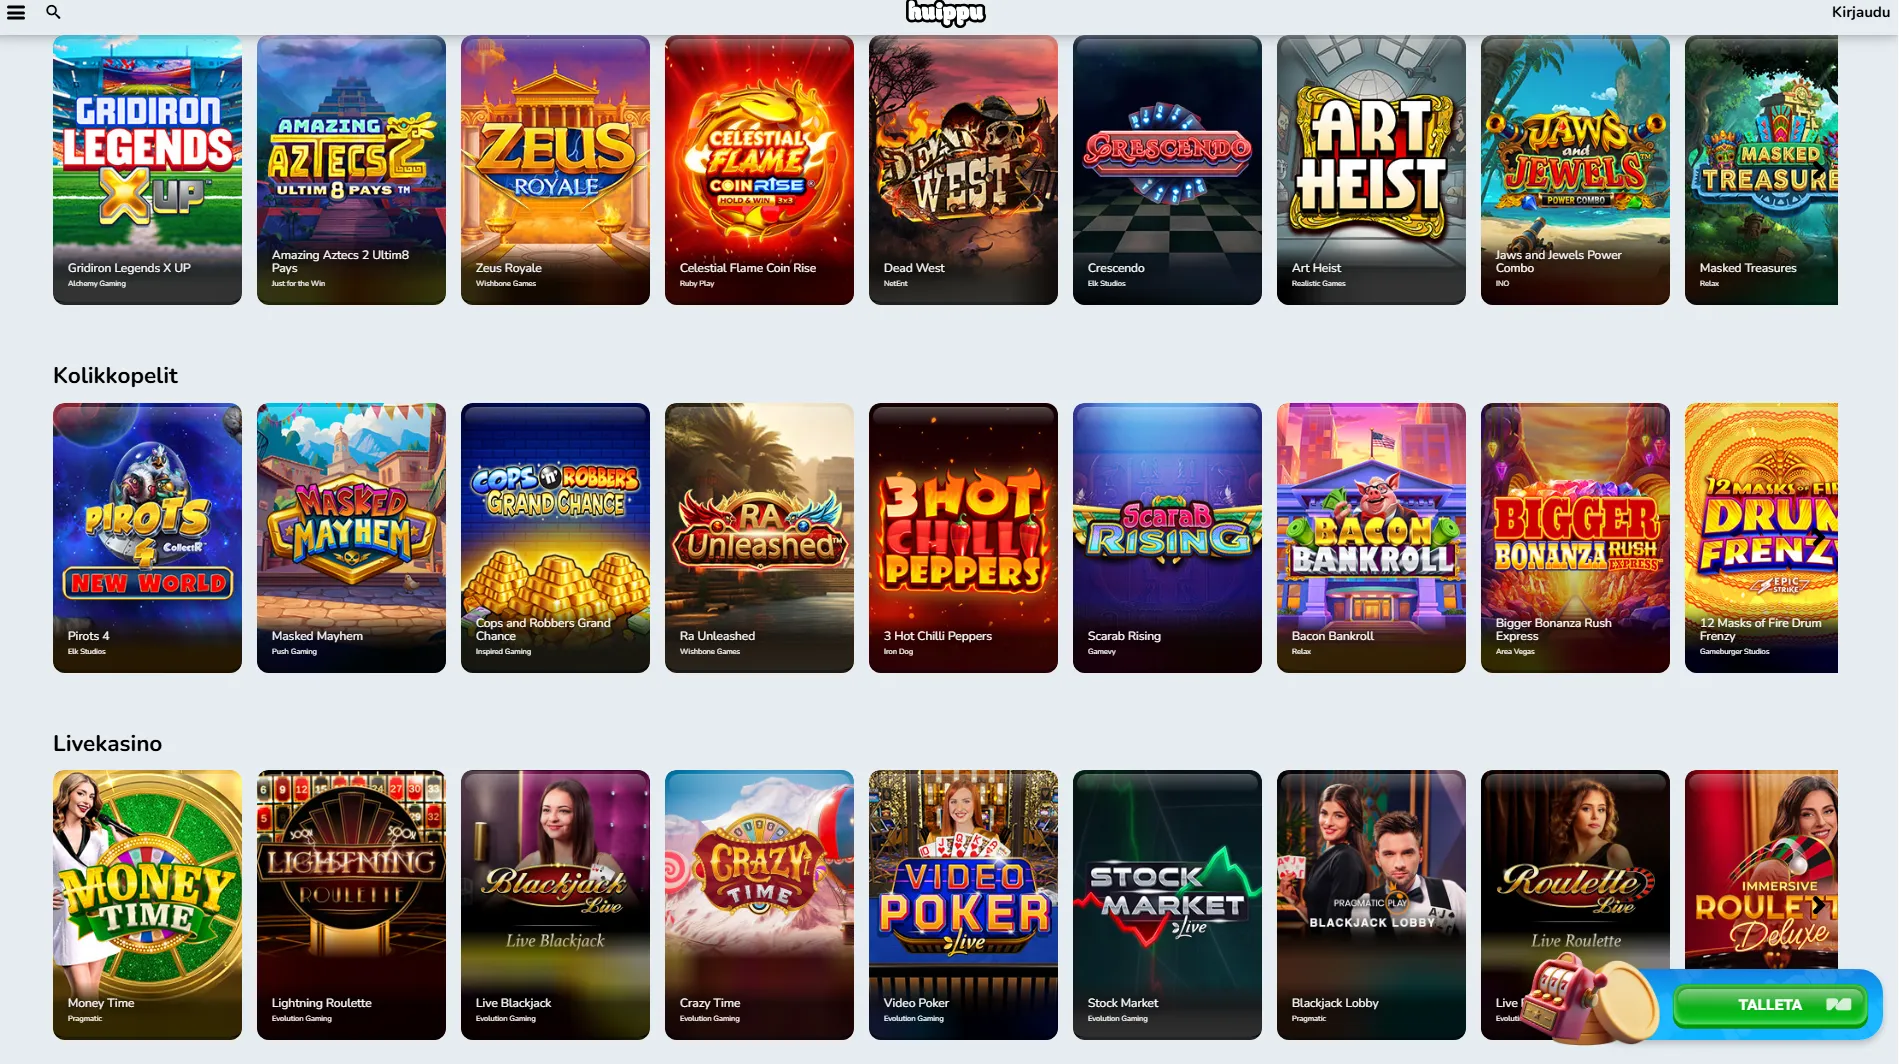Click Kirjaudu login link

(x=1860, y=12)
